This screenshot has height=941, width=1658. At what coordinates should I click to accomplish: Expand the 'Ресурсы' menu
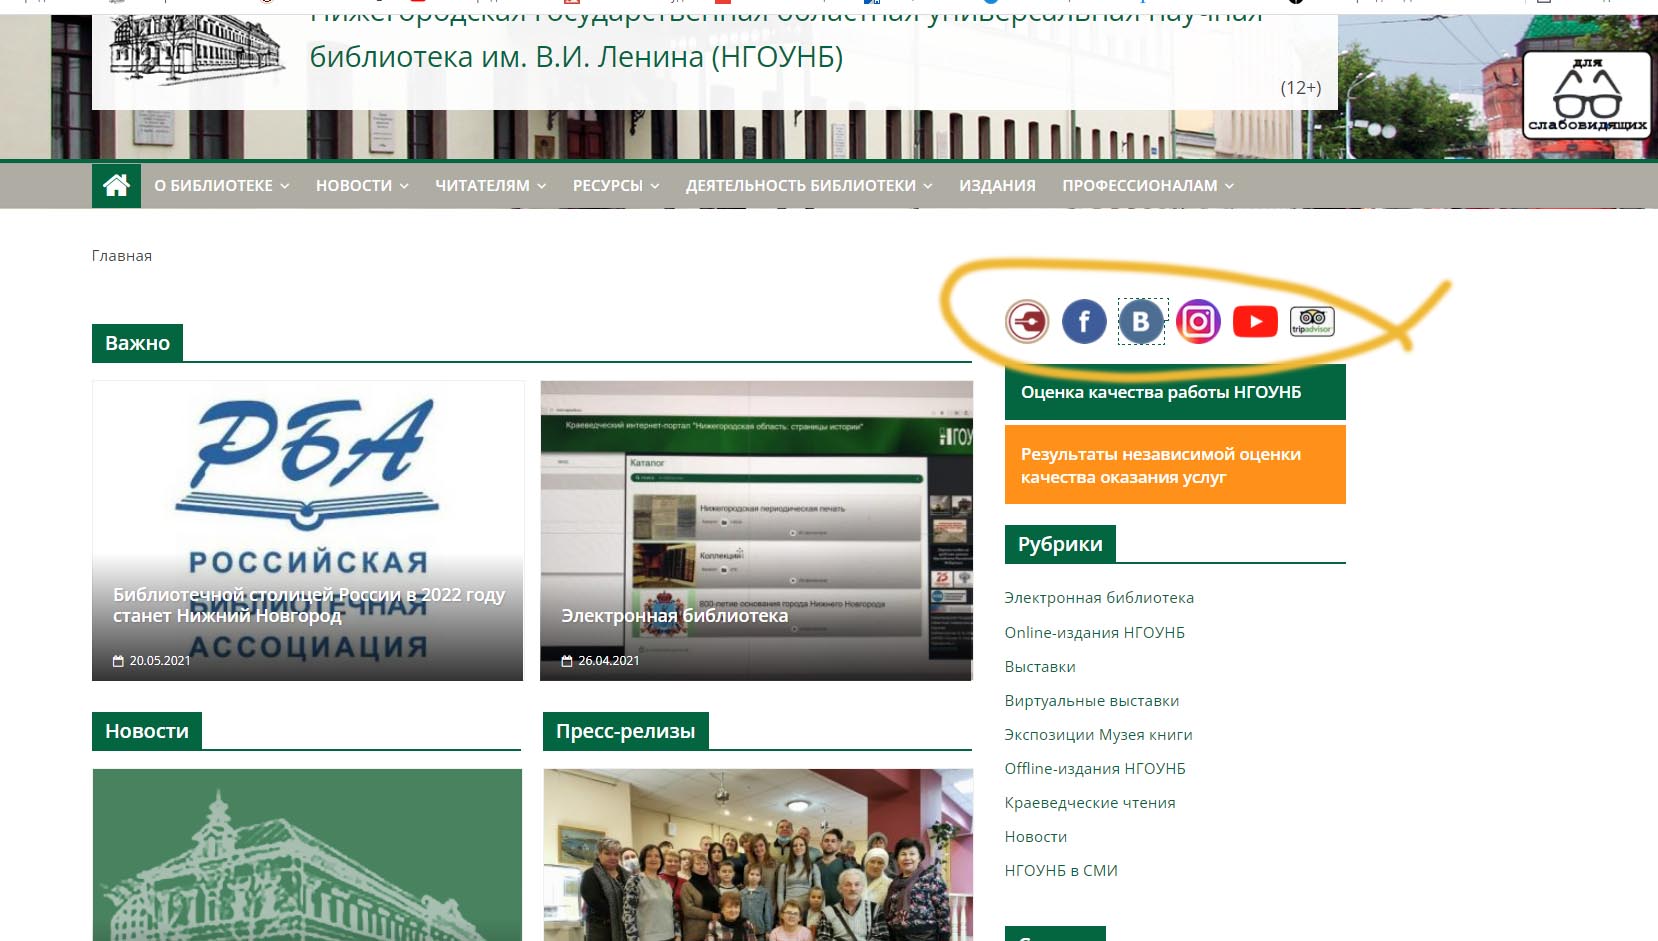pos(616,186)
